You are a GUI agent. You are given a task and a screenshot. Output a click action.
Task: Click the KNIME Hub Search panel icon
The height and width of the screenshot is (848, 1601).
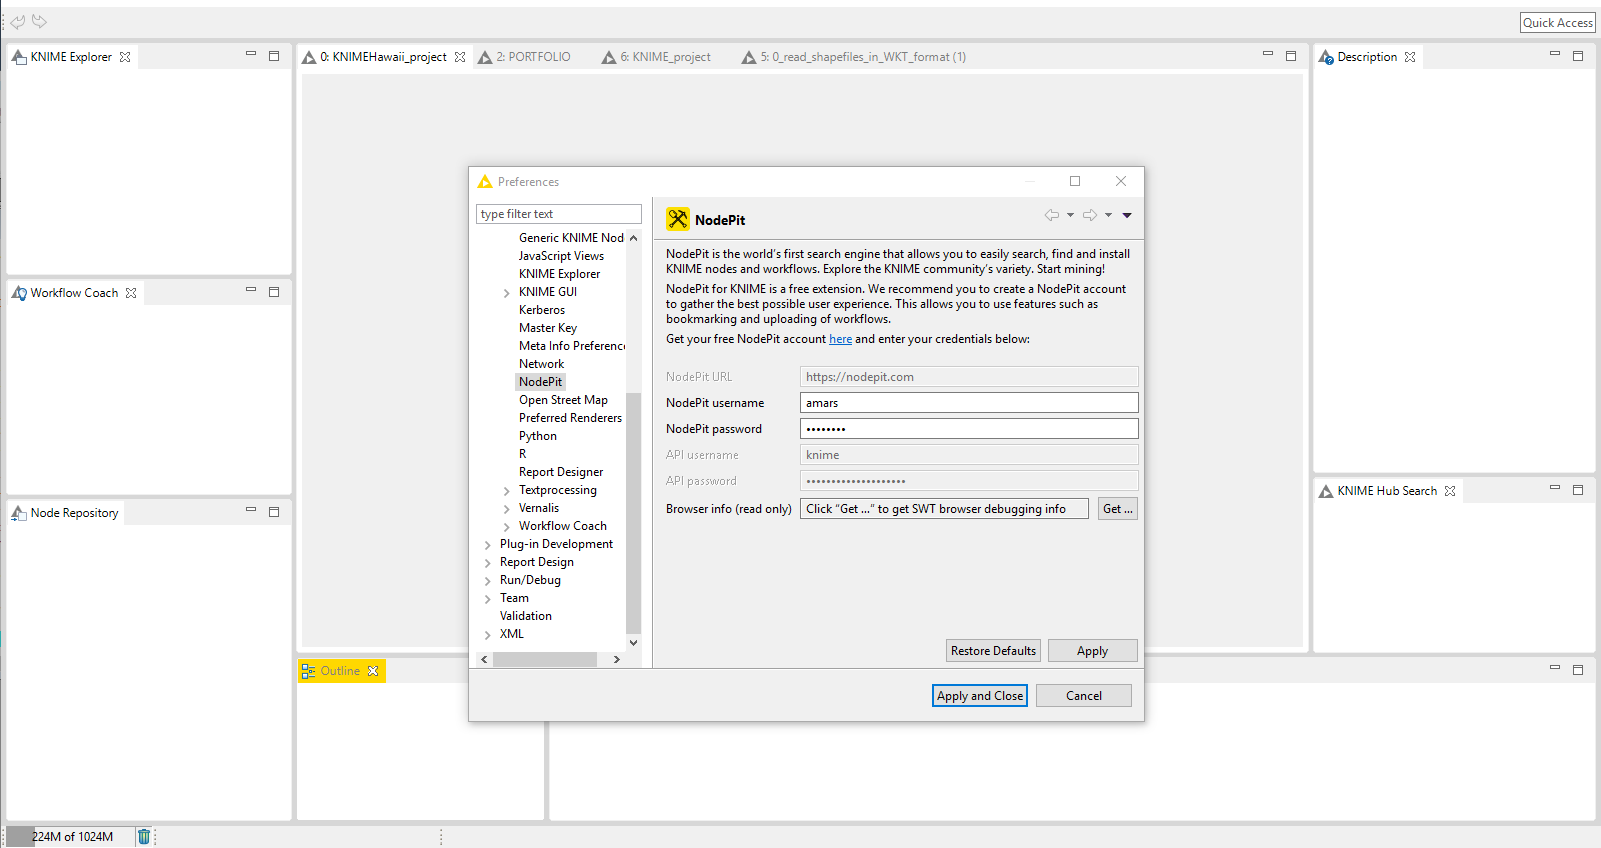pos(1326,491)
